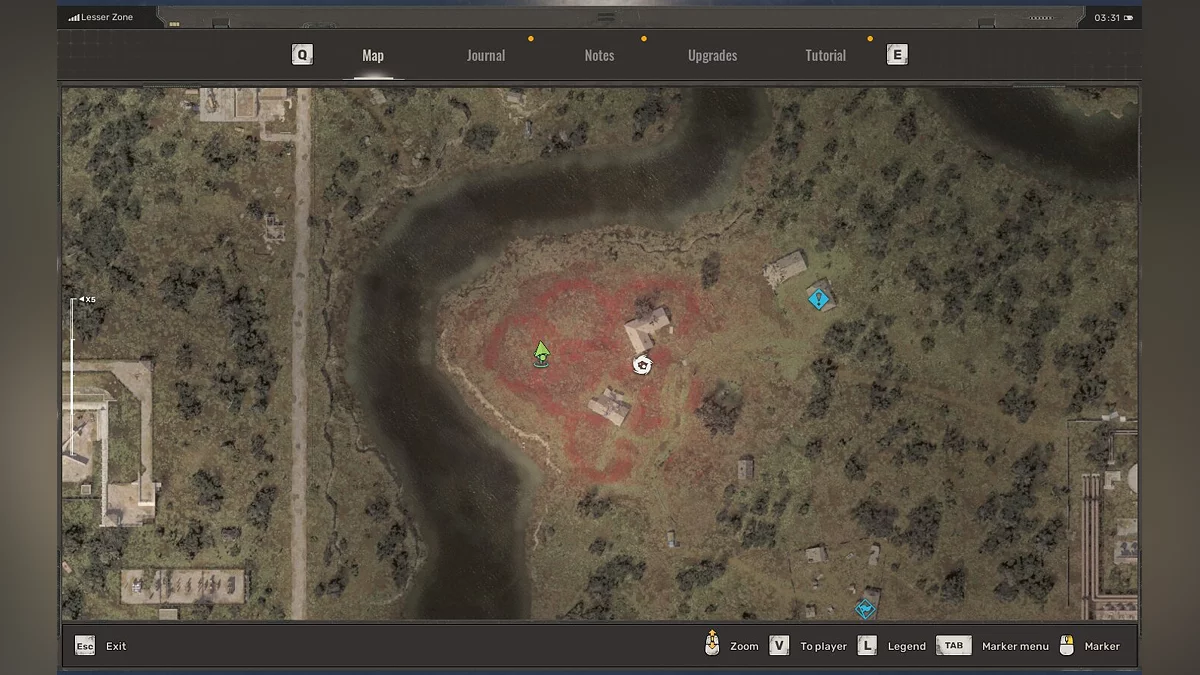
Task: Click the orange notification dot on Journal
Action: coord(531,39)
